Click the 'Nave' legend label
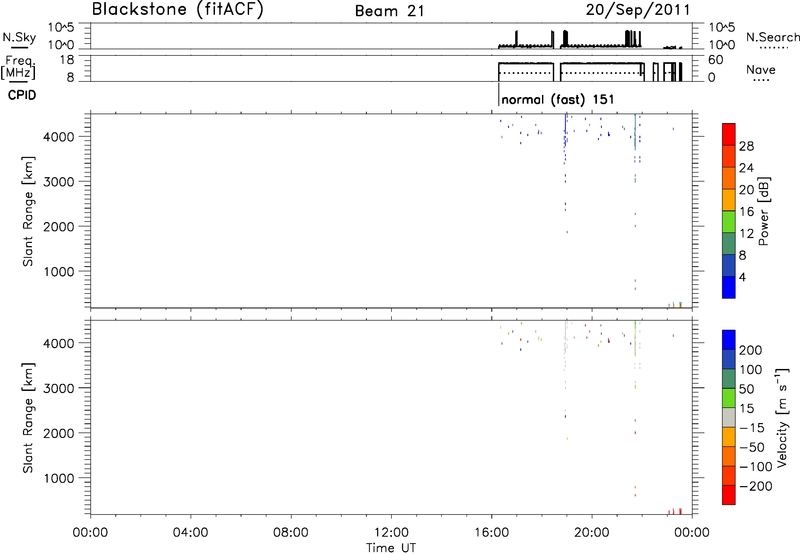800x554 pixels. pos(761,69)
